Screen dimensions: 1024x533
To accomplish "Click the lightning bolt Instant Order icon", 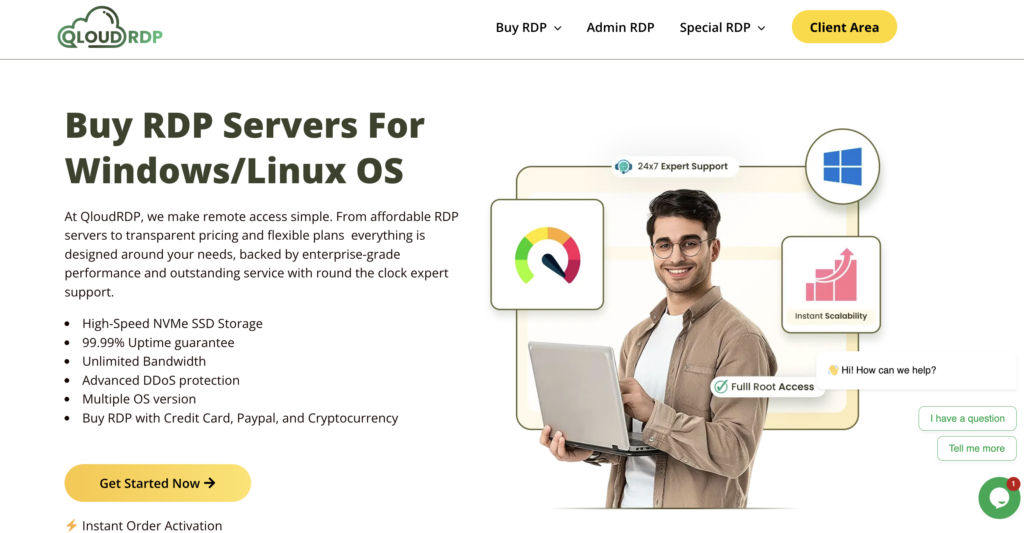I will click(x=71, y=525).
